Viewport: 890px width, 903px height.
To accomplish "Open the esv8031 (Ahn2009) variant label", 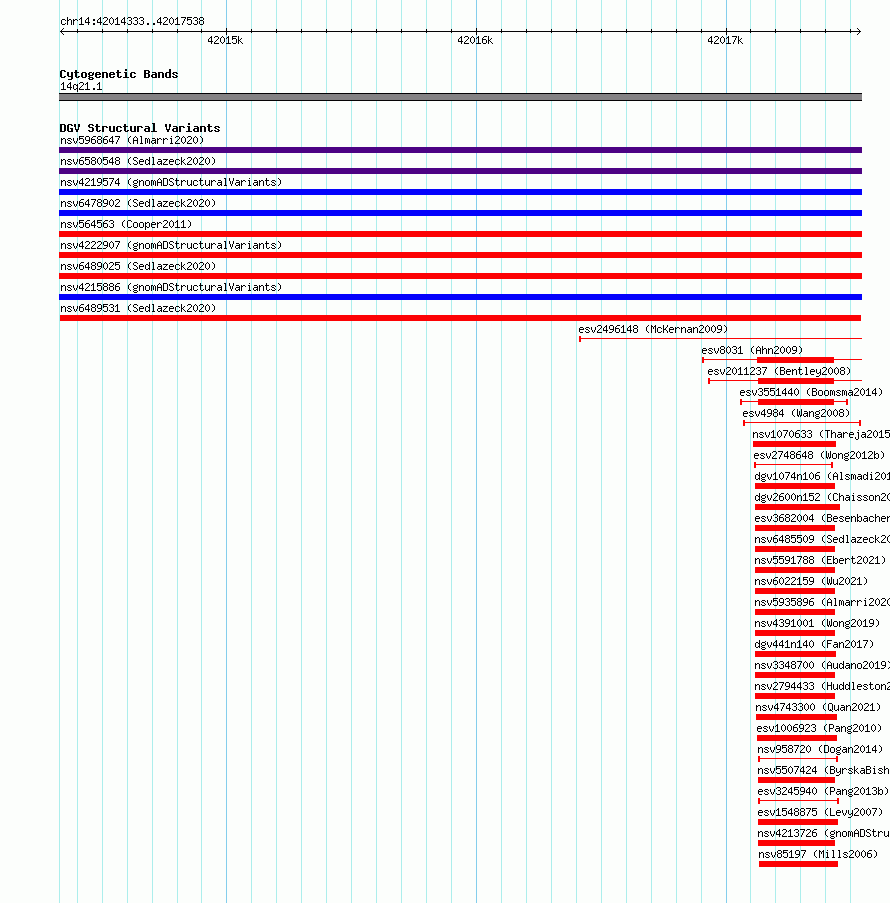I will 752,350.
